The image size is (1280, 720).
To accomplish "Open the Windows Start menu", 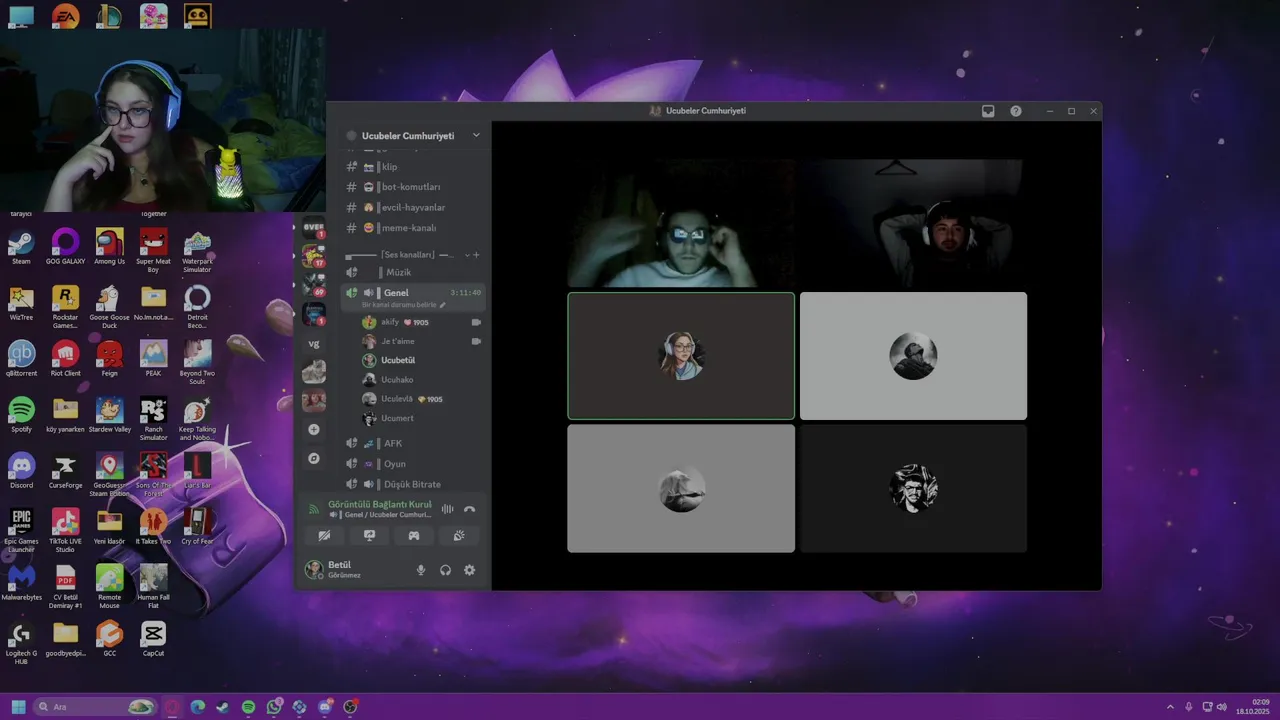I will [x=18, y=707].
